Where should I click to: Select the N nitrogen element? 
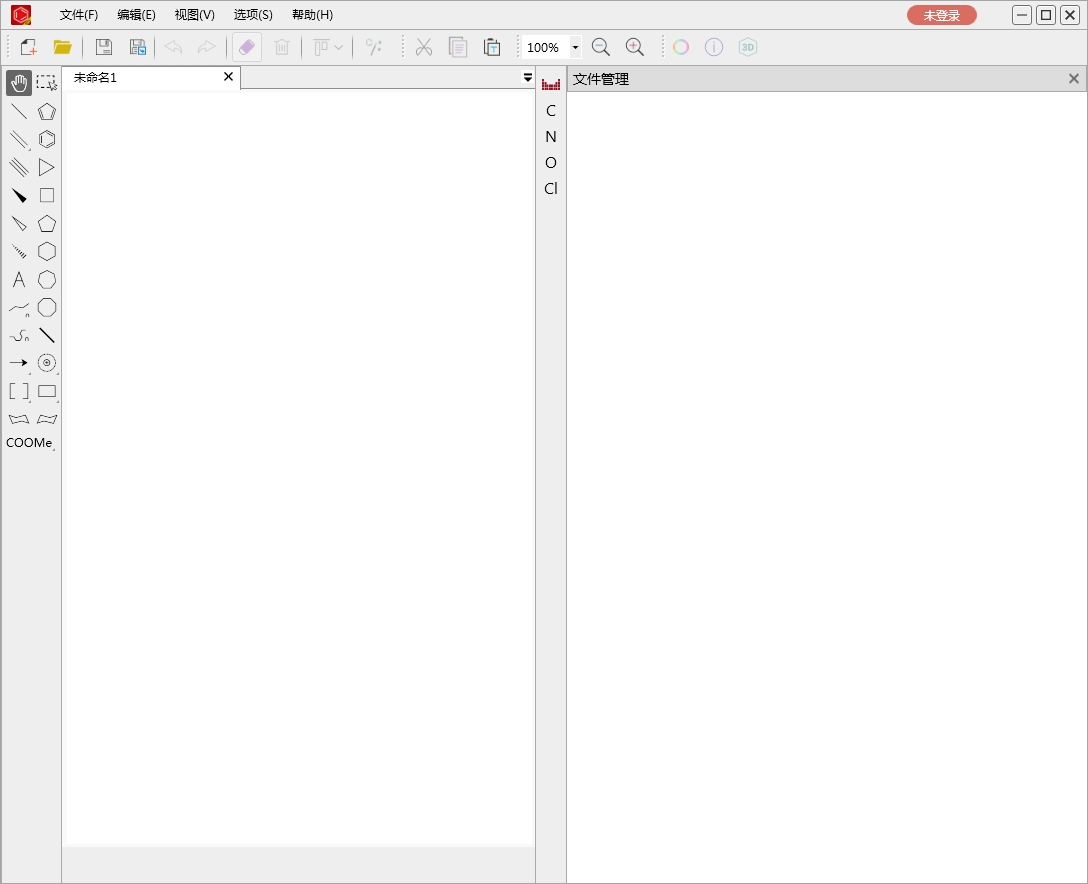[551, 137]
